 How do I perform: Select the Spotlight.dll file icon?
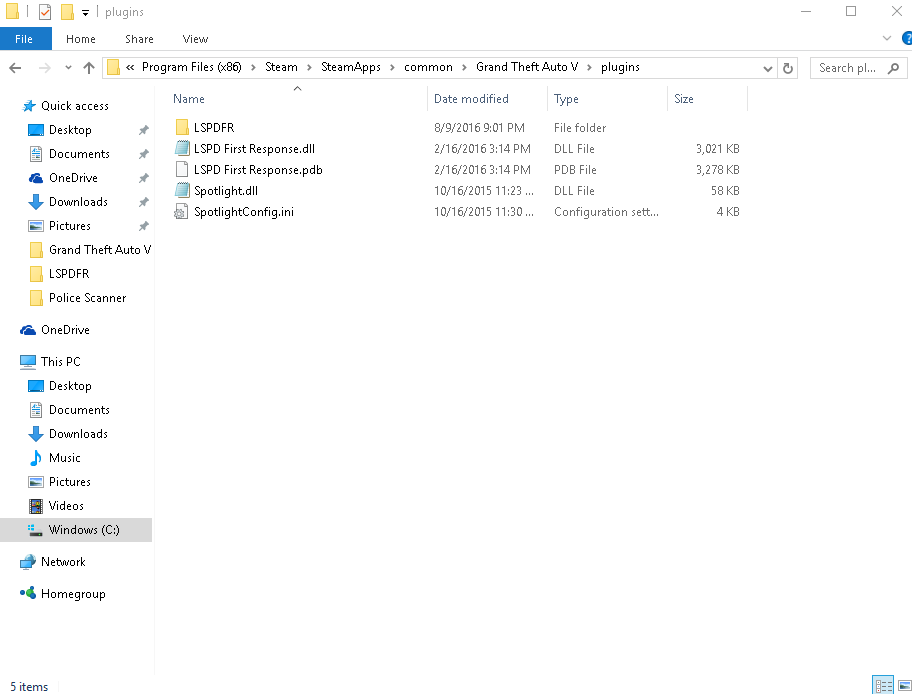point(181,190)
